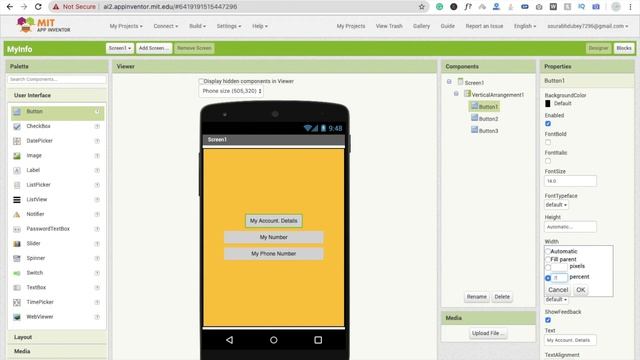The height and width of the screenshot is (360, 640).
Task: Open the FontTypeface default dropdown
Action: click(x=556, y=204)
